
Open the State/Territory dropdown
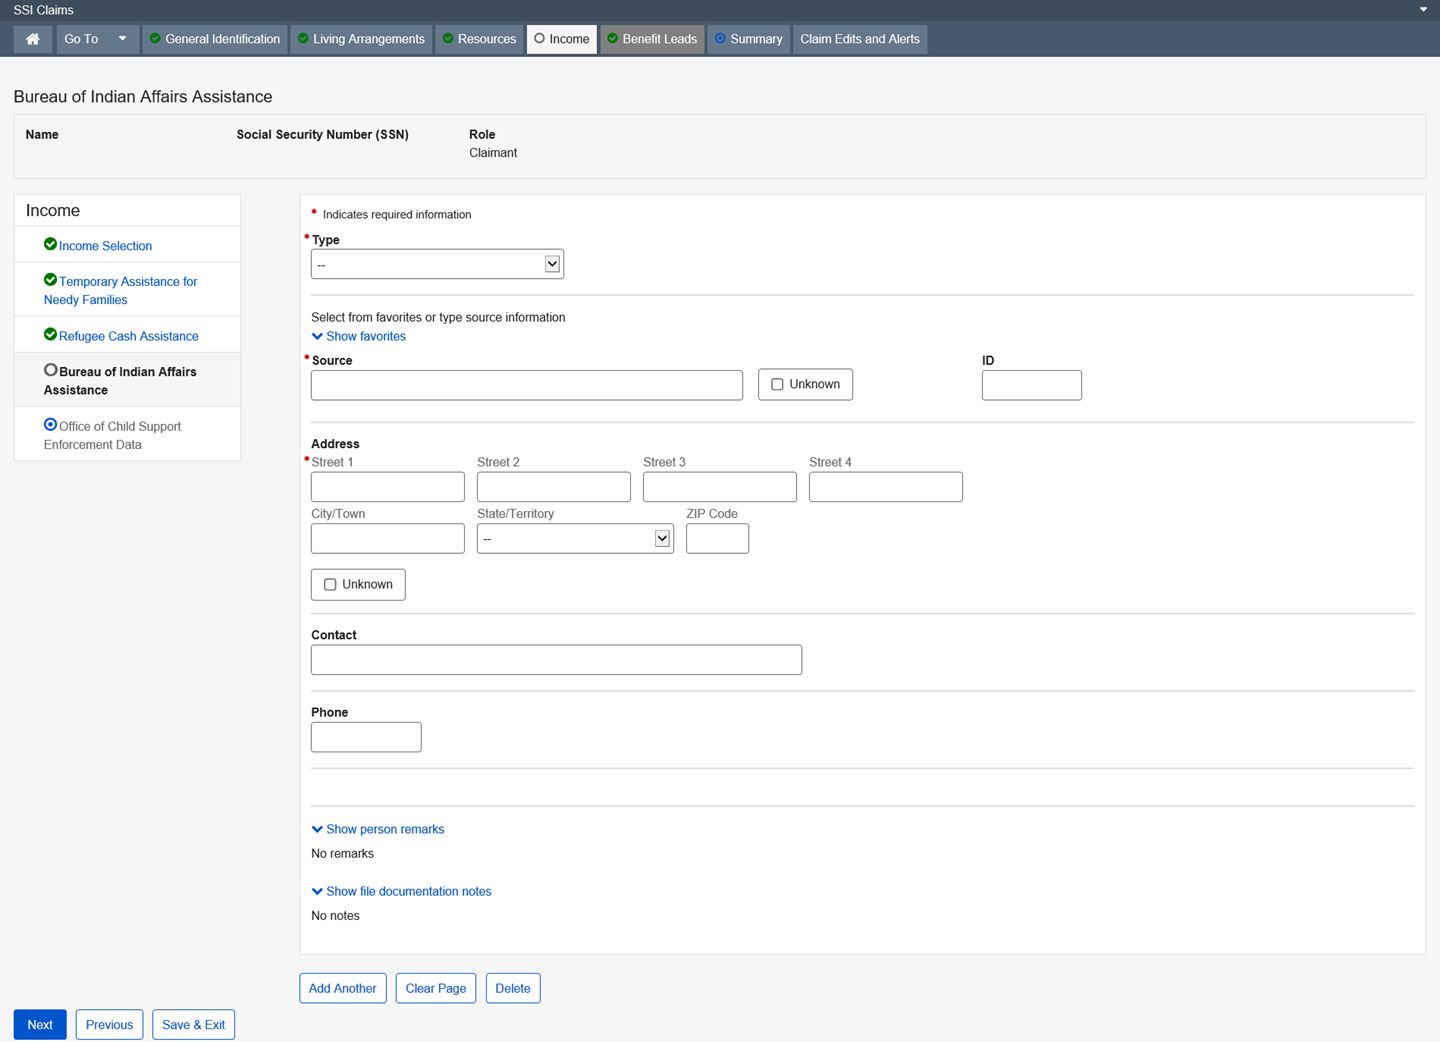574,539
